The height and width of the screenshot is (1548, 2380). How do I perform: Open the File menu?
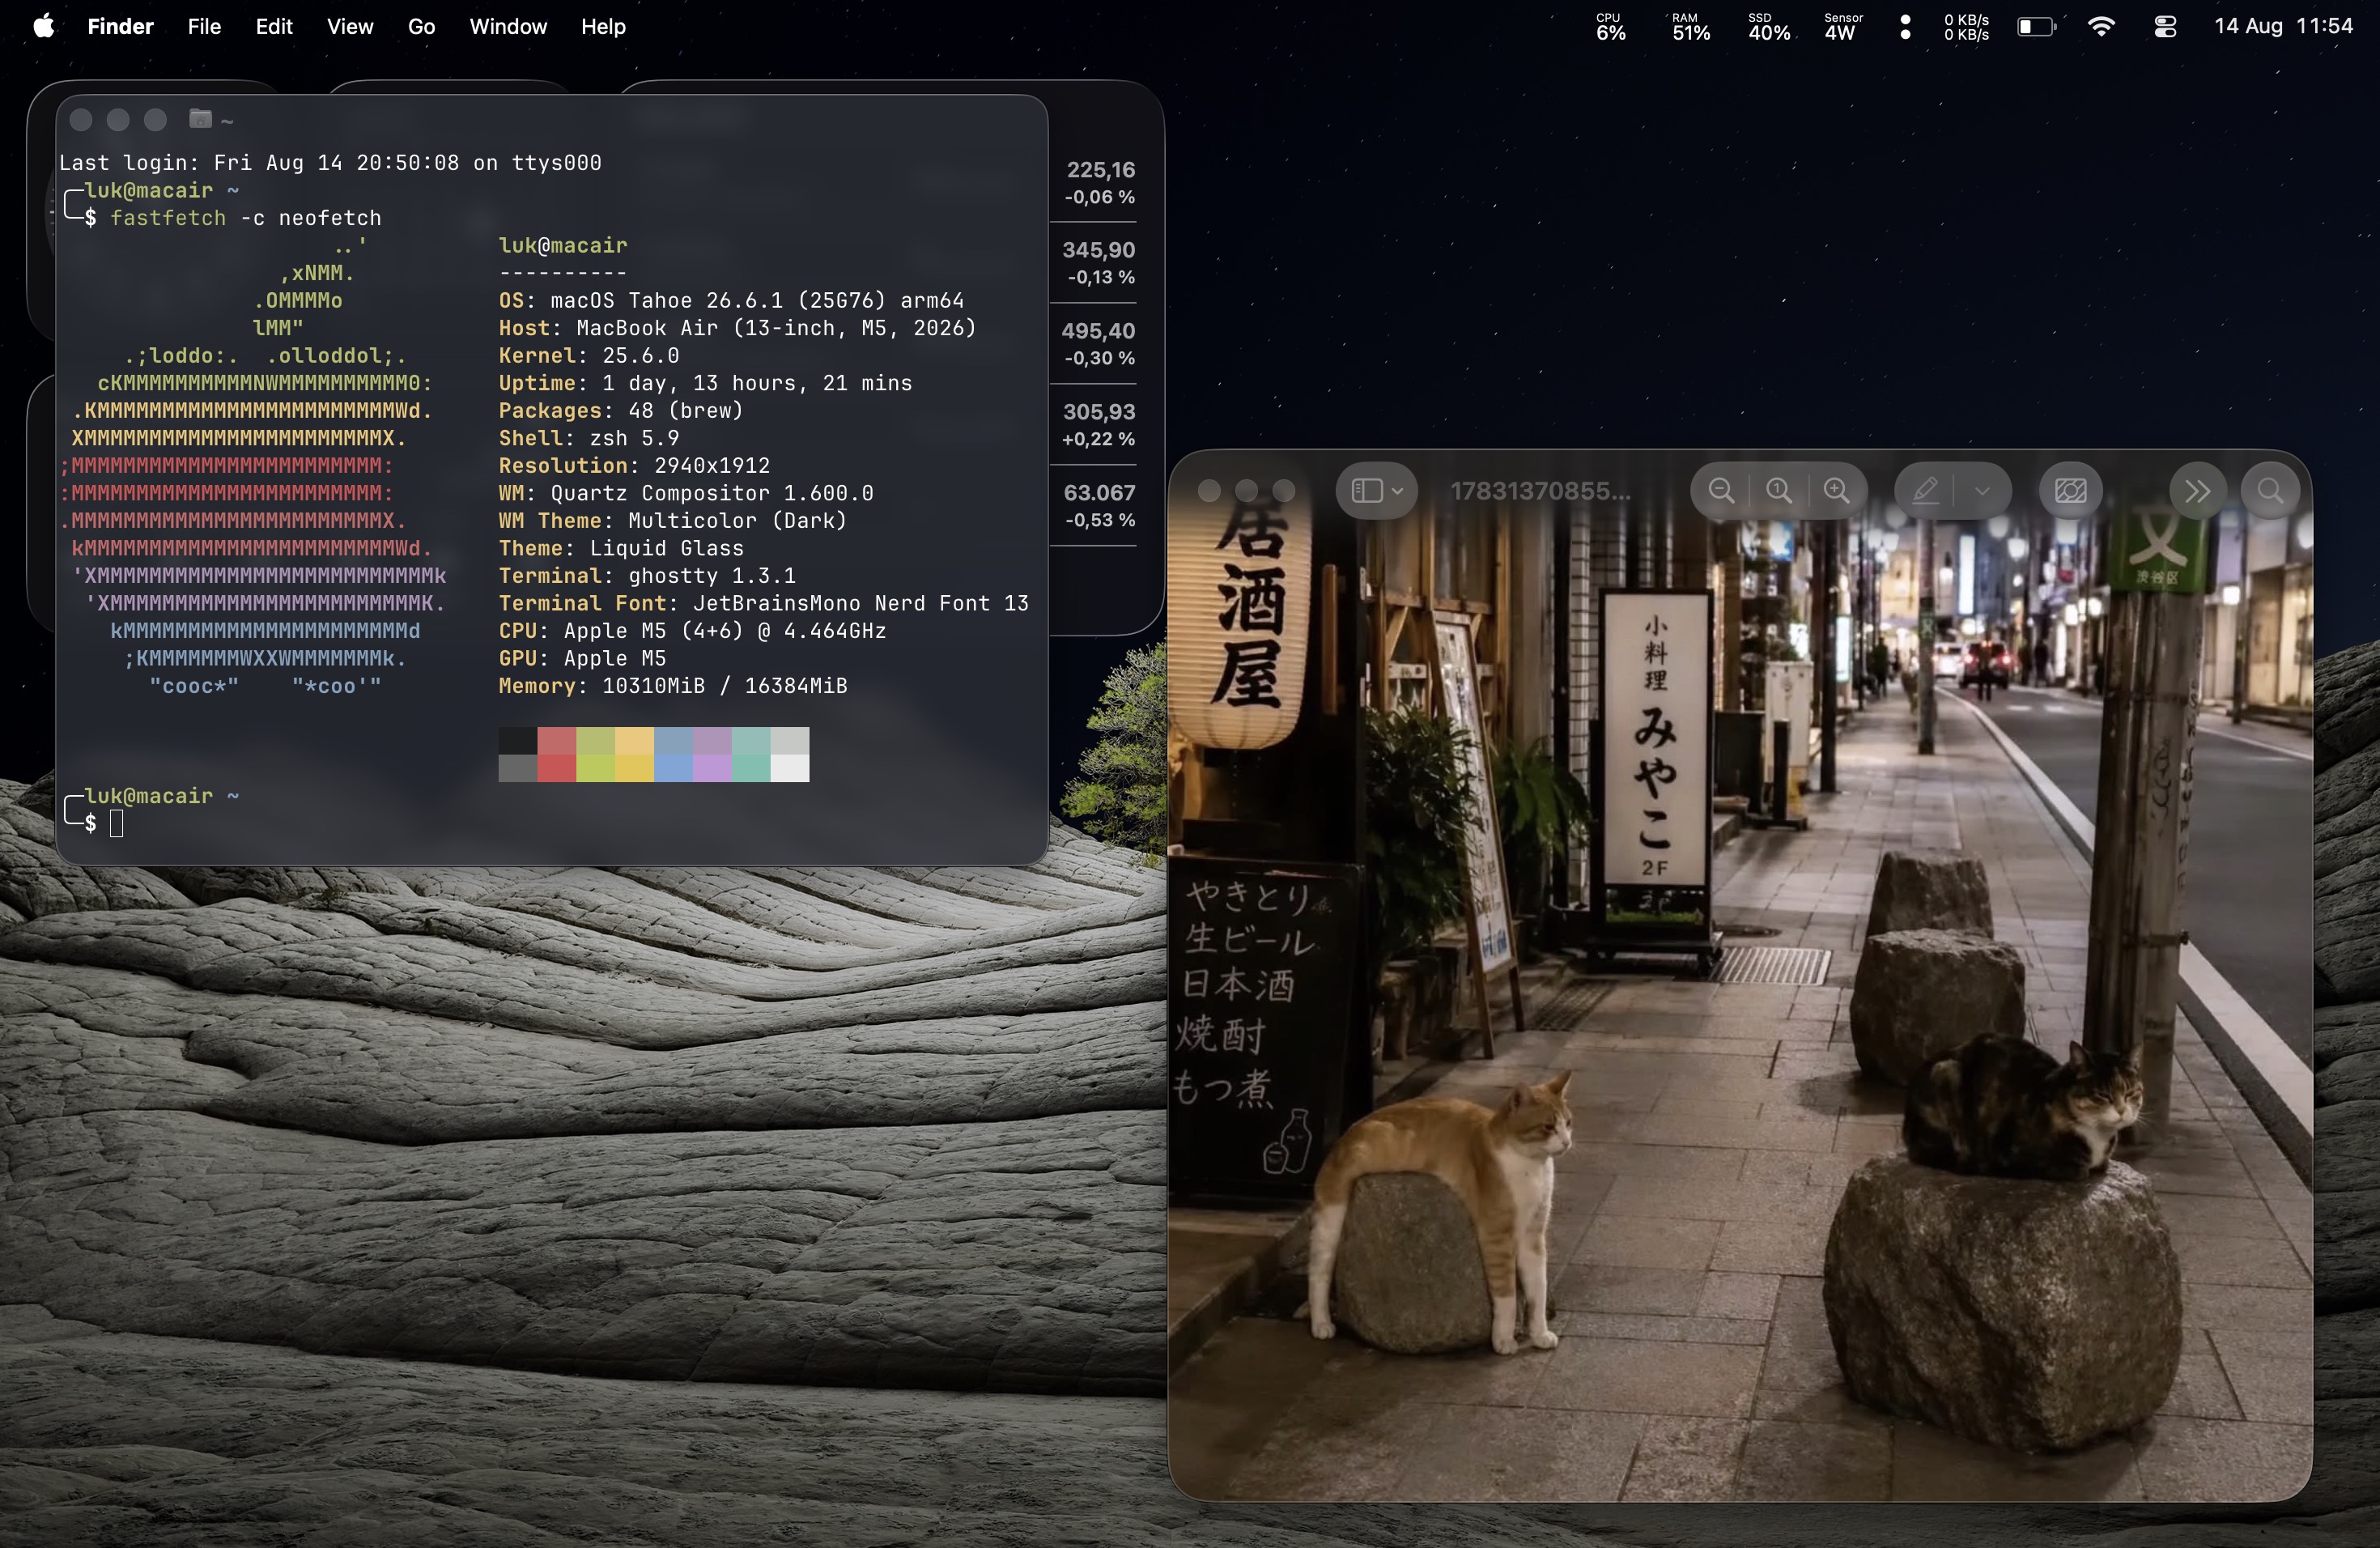tap(204, 26)
